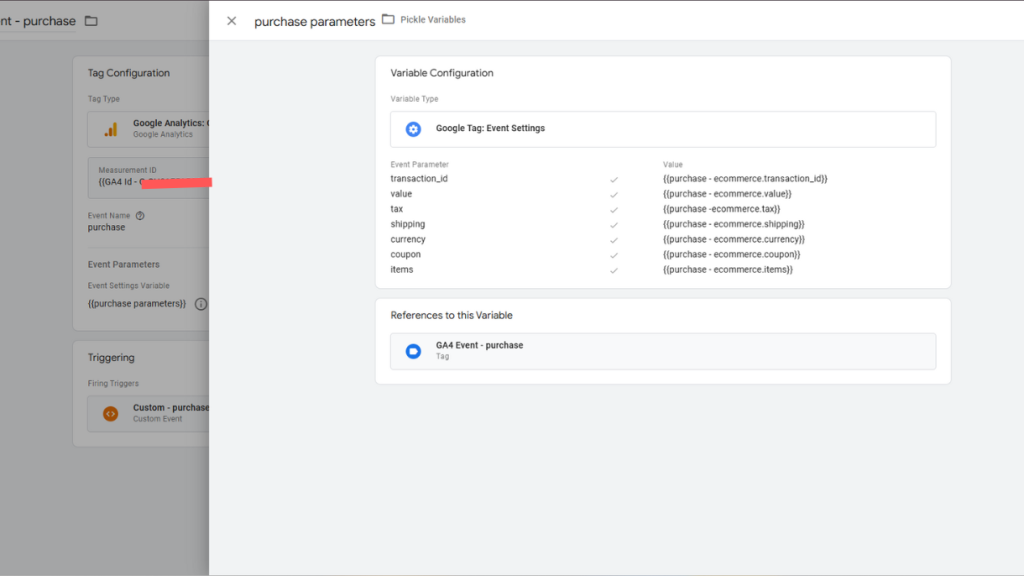
Task: Click the checkmark in the shipping row
Action: tap(614, 225)
